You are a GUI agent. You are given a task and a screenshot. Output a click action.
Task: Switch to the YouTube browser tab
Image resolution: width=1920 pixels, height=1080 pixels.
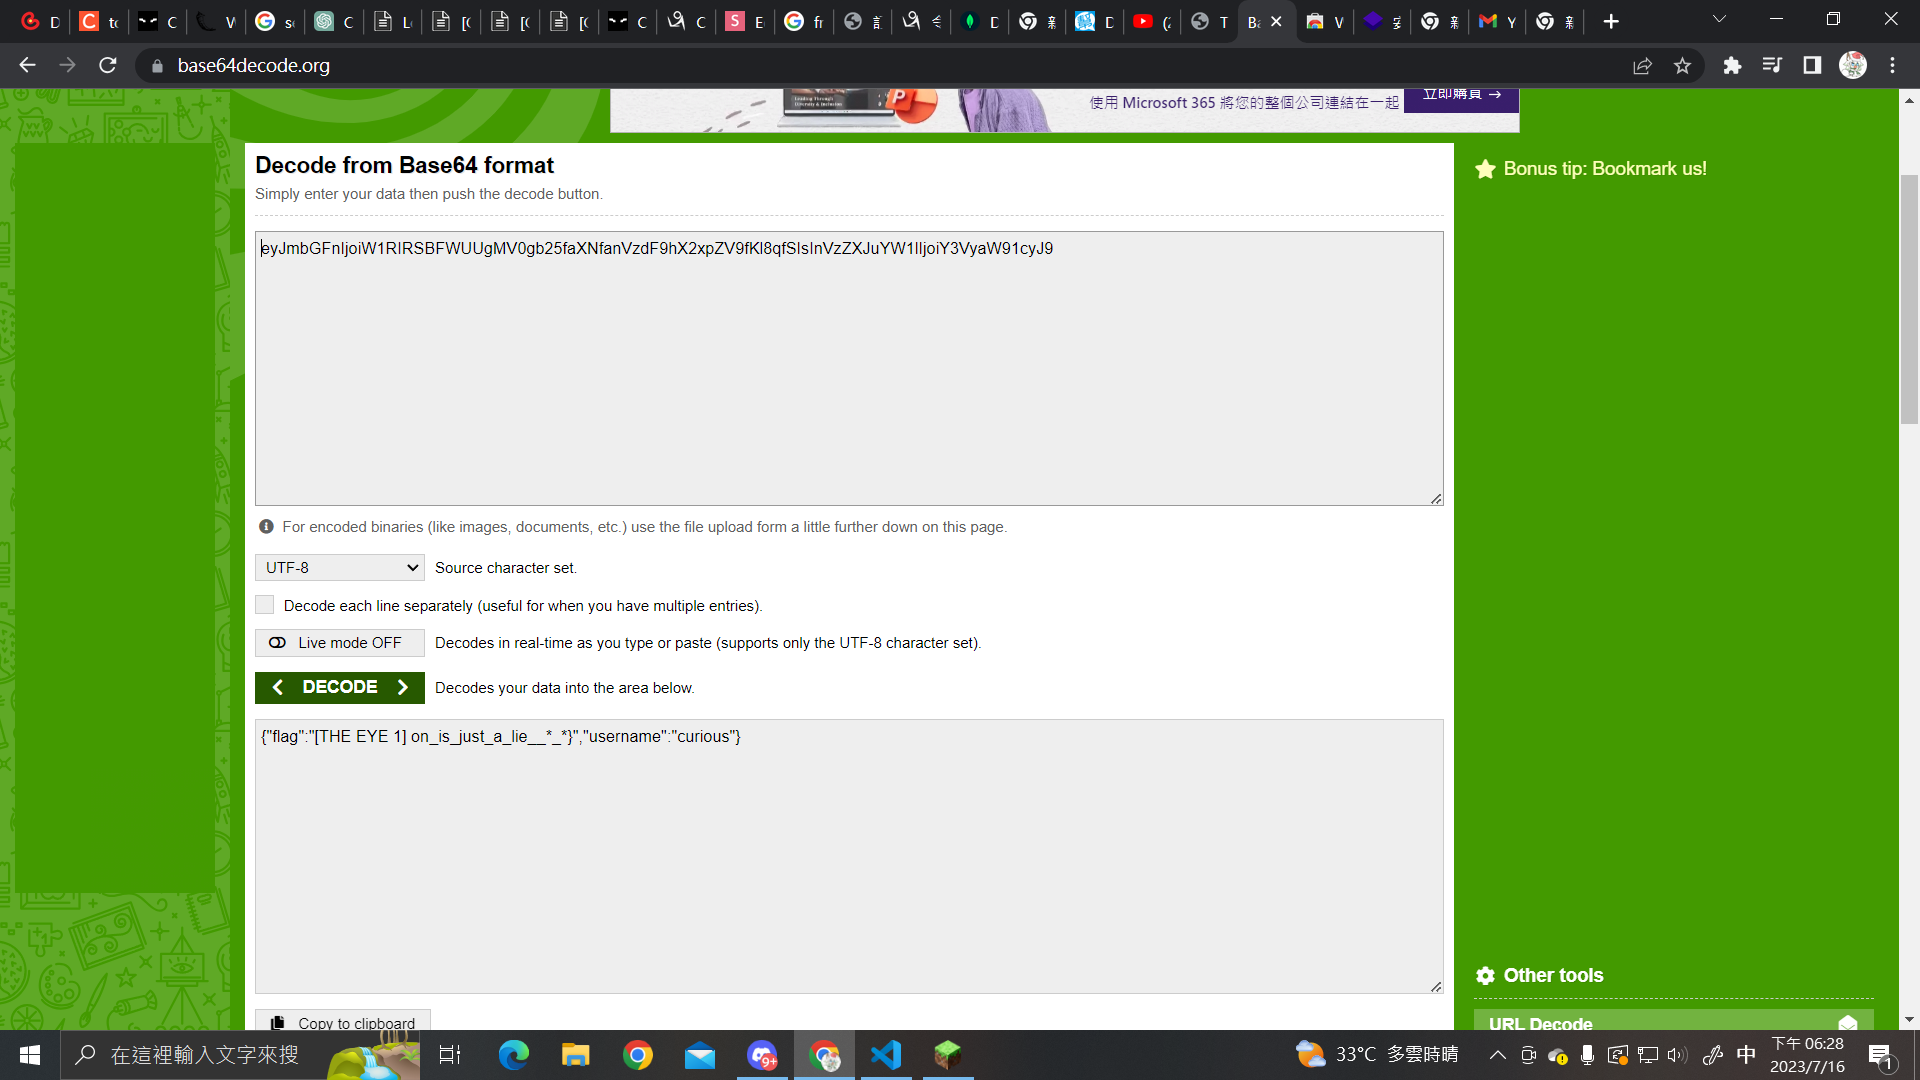click(1150, 21)
